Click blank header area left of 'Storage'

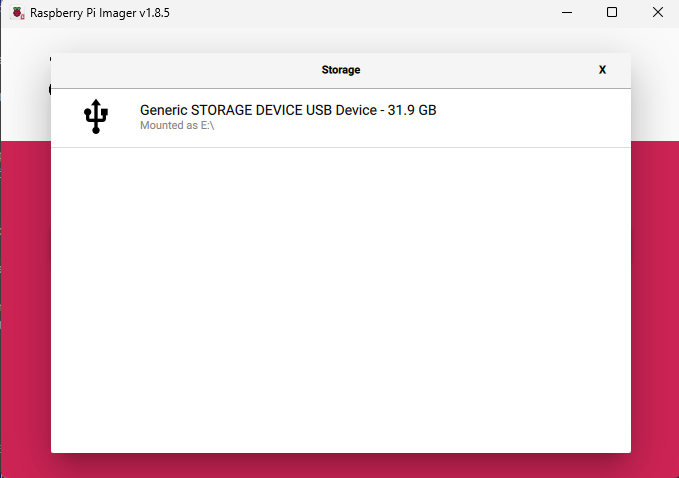tap(180, 70)
